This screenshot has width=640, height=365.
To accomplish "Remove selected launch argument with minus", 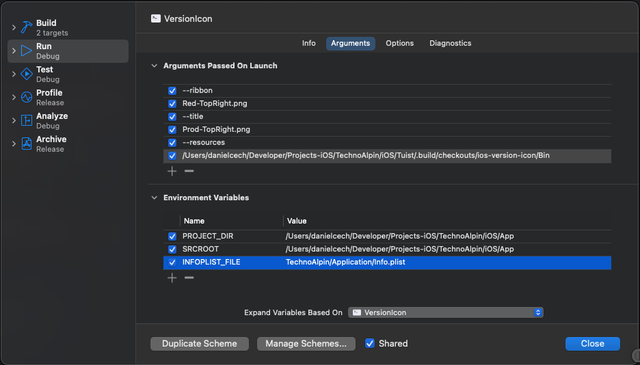I will 189,171.
